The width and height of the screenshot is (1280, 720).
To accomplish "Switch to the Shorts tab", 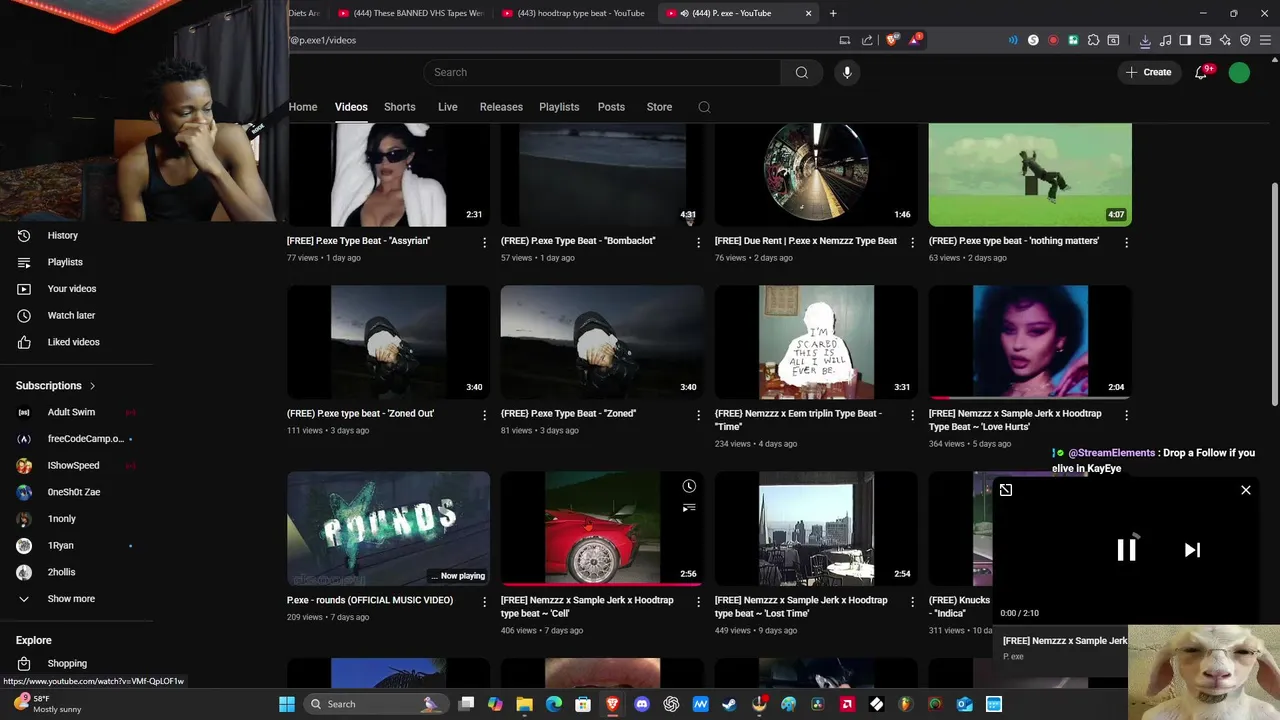I will click(x=399, y=107).
